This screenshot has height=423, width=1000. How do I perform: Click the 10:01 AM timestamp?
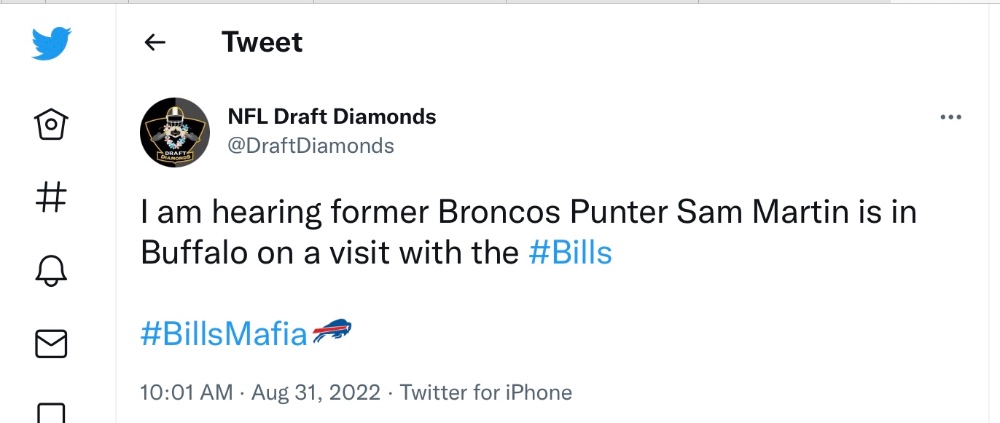click(x=186, y=392)
